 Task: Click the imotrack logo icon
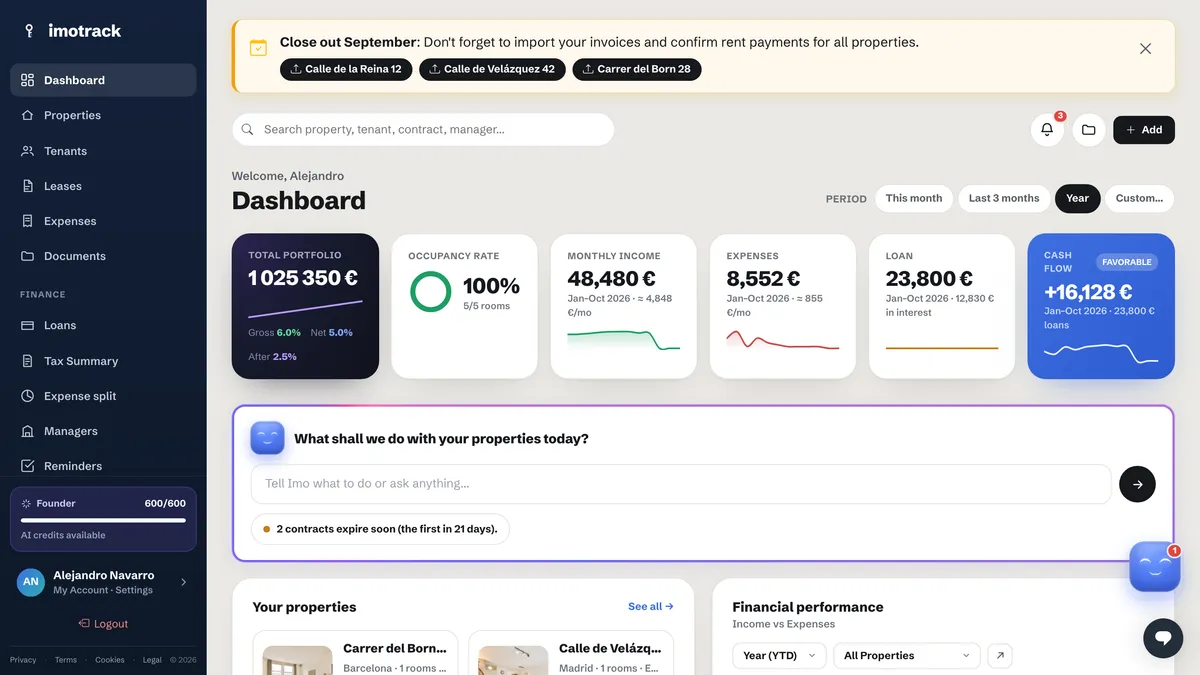[x=29, y=31]
